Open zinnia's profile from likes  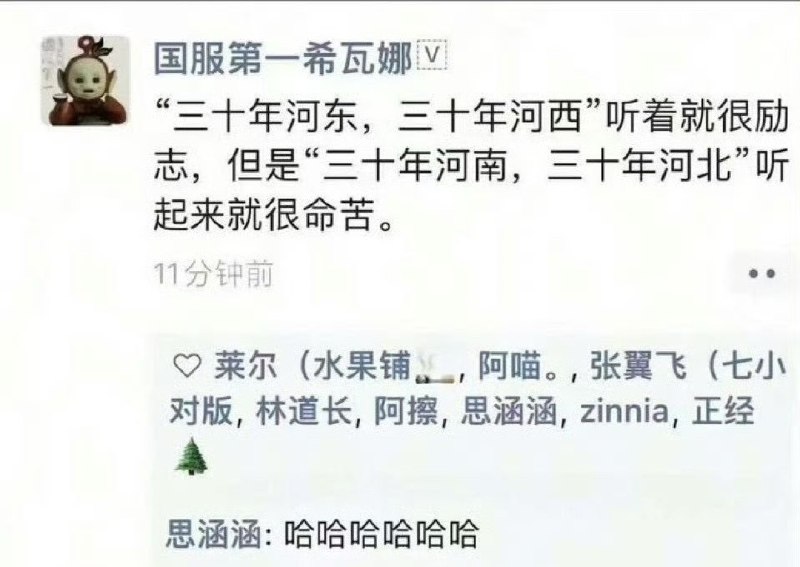[624, 411]
